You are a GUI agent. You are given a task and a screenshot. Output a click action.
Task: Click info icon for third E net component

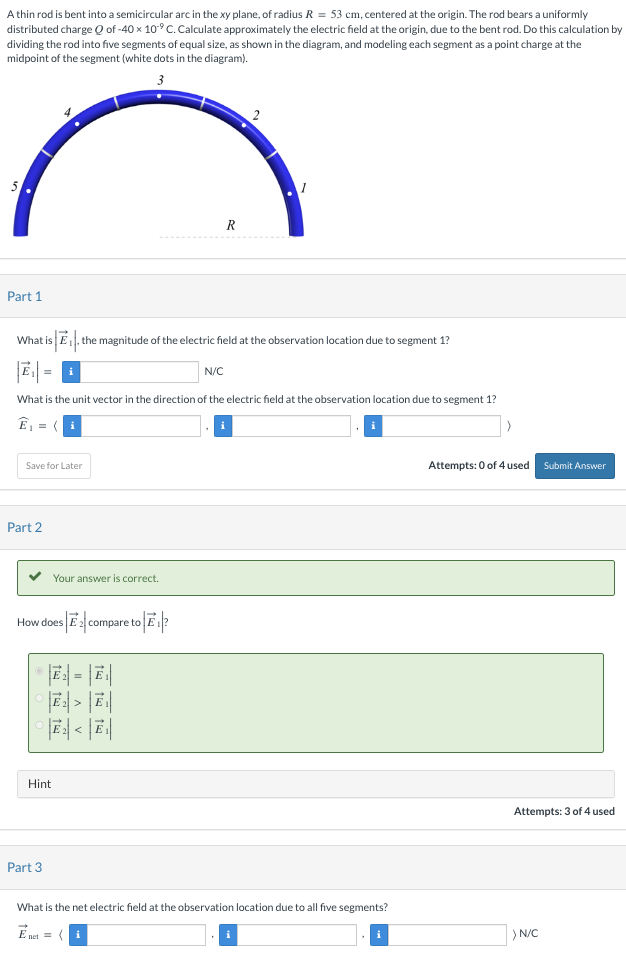click(378, 934)
